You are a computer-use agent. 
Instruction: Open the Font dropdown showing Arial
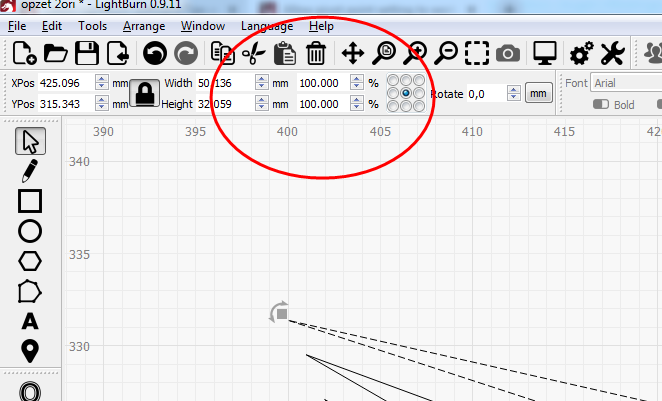pyautogui.click(x=625, y=83)
